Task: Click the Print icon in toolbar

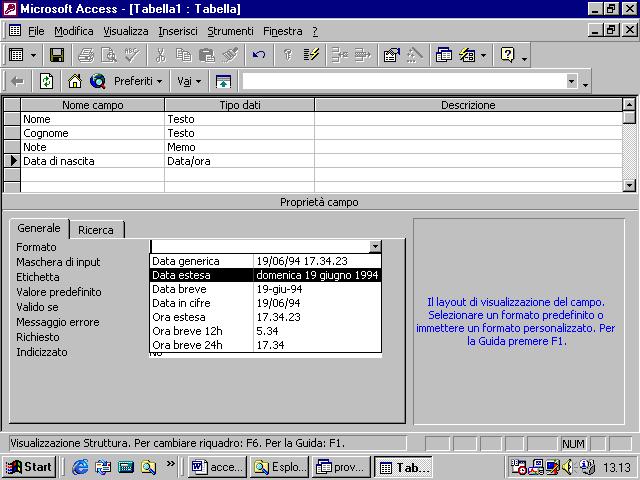Action: 86,55
